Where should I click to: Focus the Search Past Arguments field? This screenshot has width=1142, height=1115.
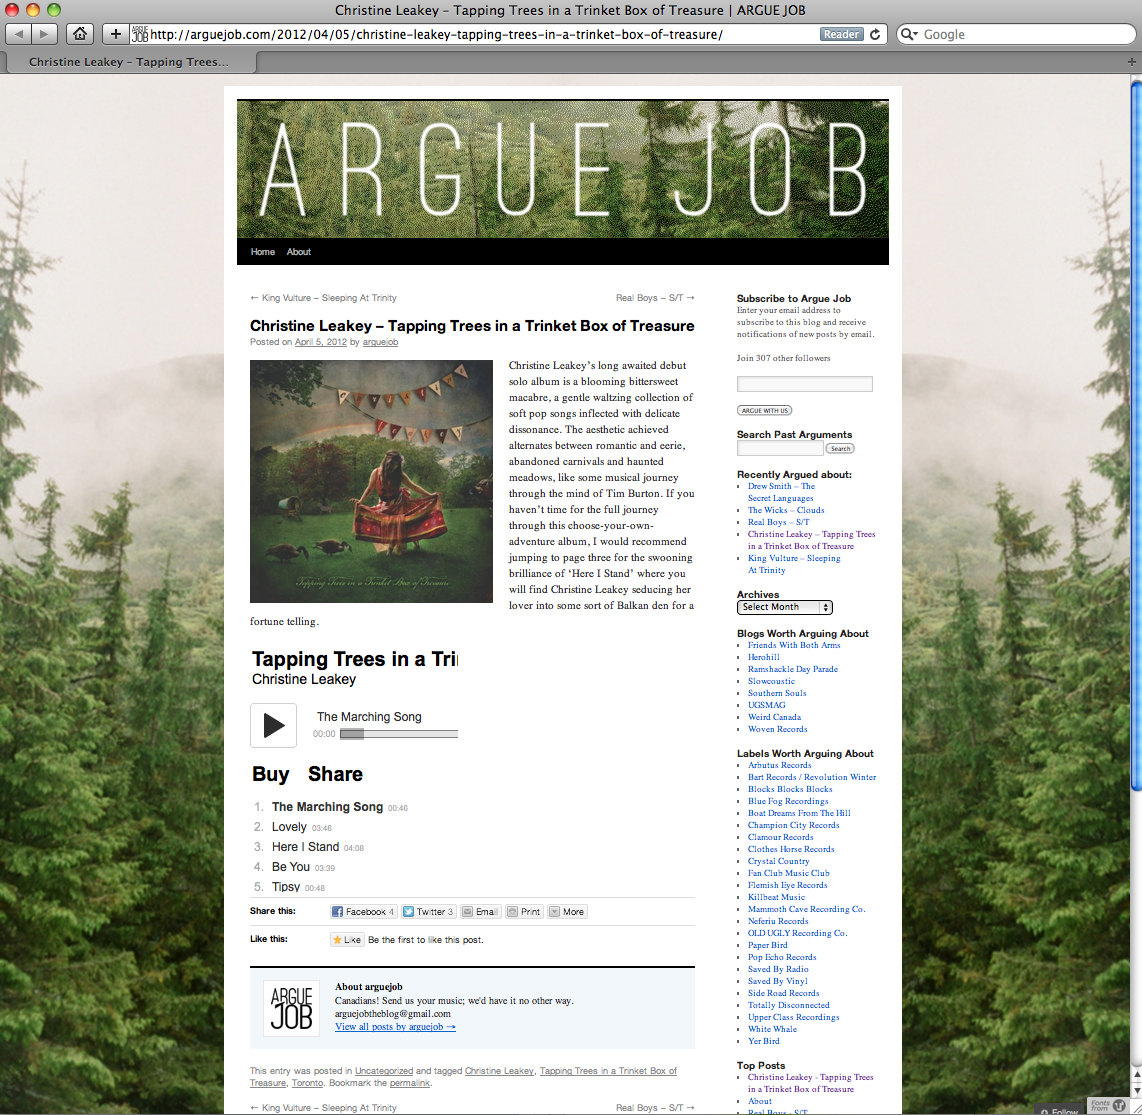coord(780,448)
